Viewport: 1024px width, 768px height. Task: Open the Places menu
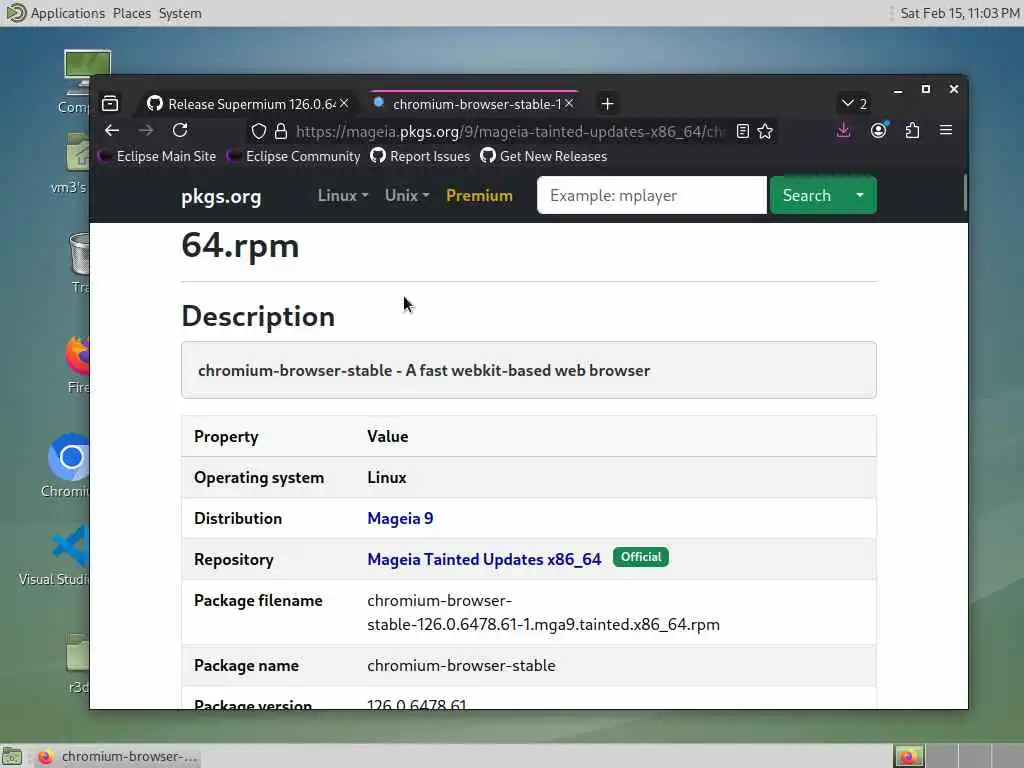click(131, 13)
